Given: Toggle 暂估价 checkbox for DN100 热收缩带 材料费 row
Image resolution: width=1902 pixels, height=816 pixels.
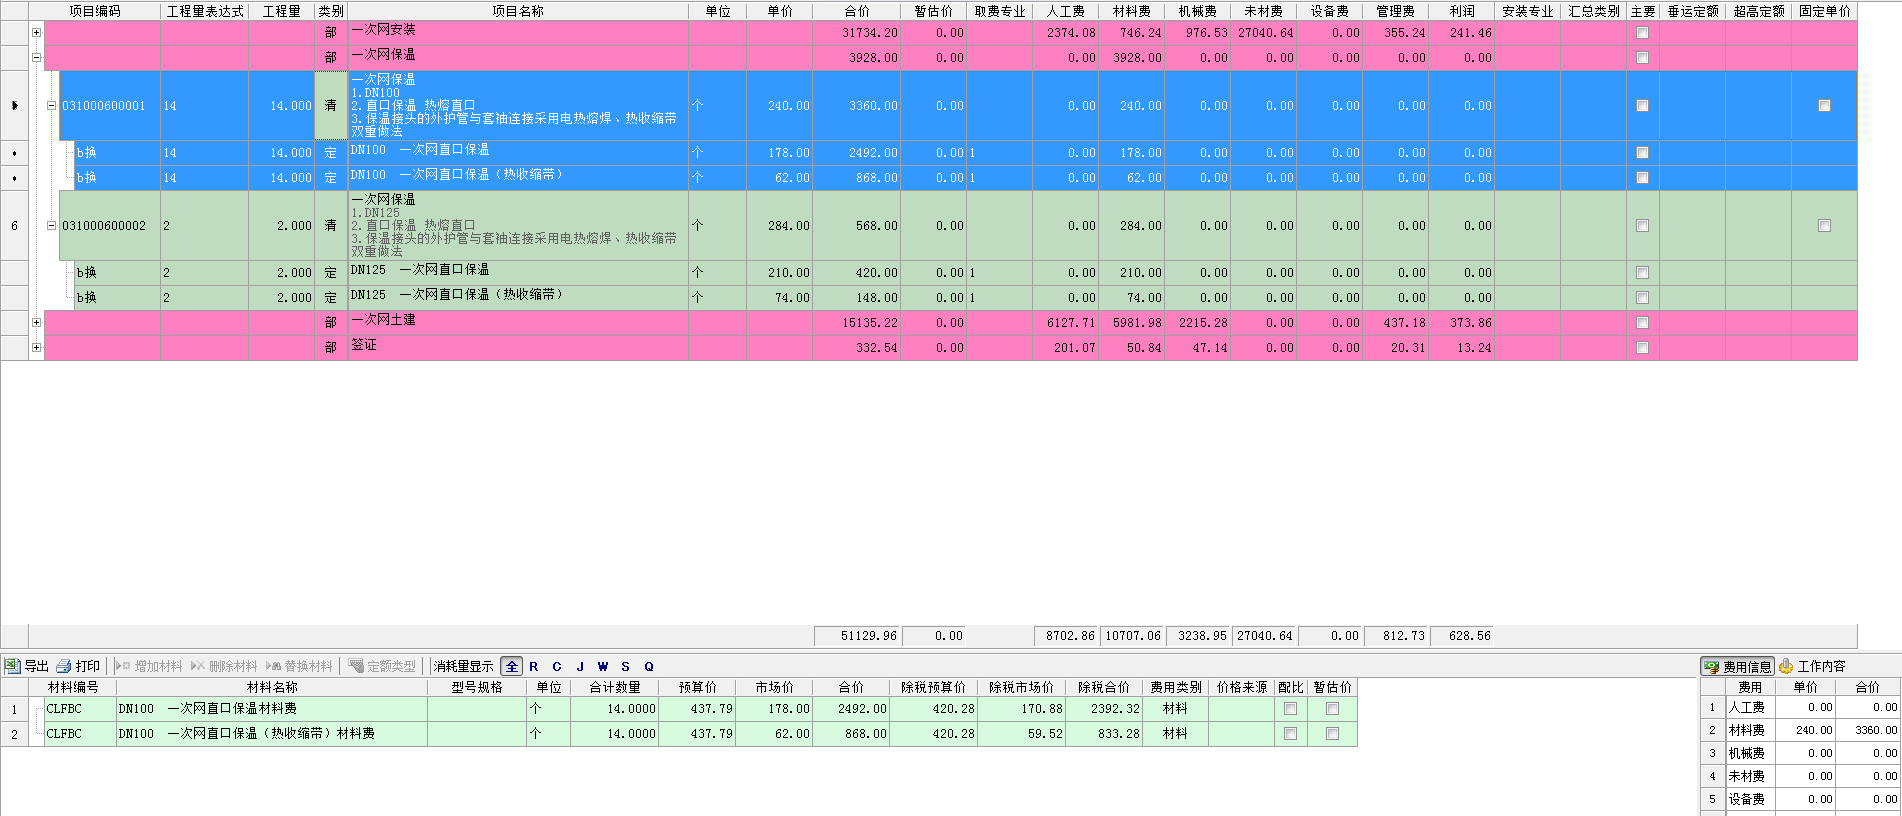Looking at the screenshot, I should [x=1332, y=733].
